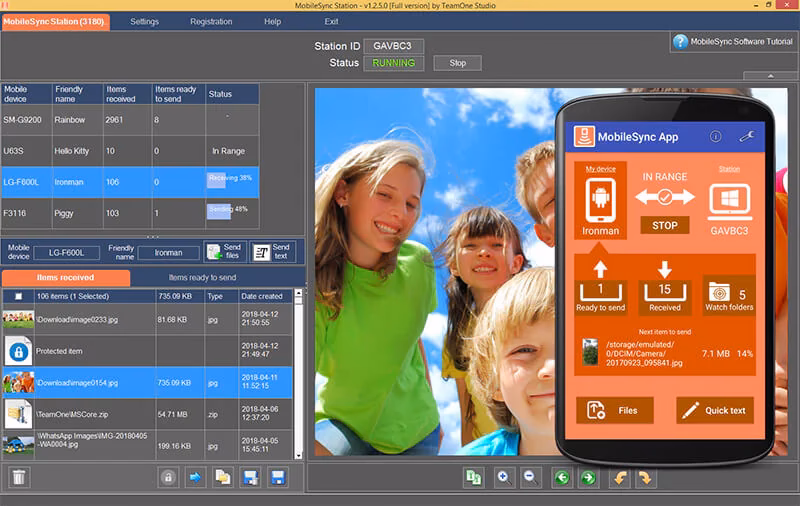Click the lock protect item icon
Image resolution: width=800 pixels, height=506 pixels.
pyautogui.click(x=168, y=477)
